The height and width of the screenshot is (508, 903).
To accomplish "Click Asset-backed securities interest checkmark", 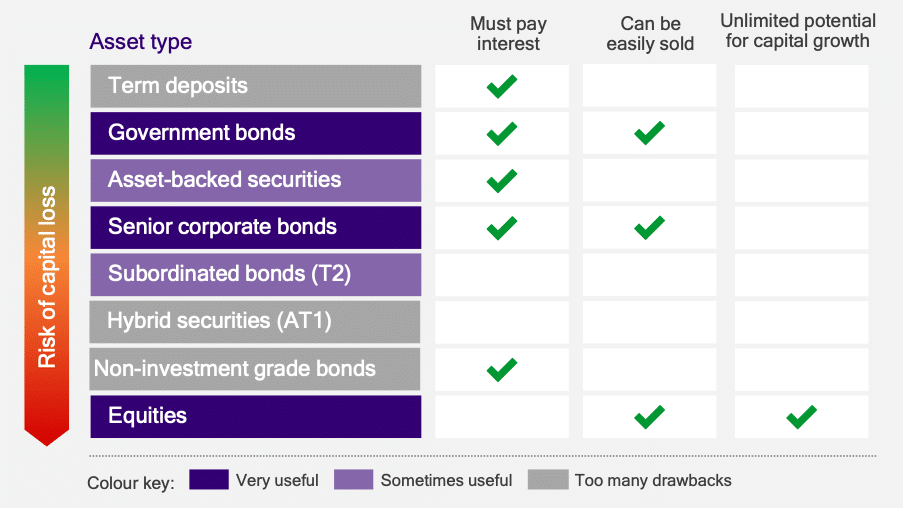I will point(502,180).
